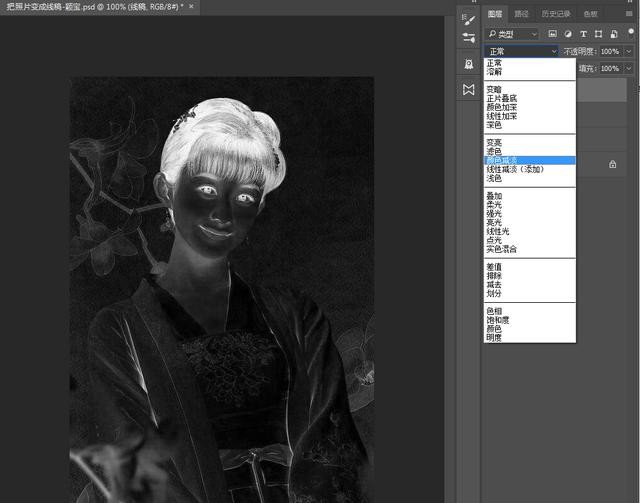Filter layers by type (T) icon
Screen dimensions: 640x503
584,34
